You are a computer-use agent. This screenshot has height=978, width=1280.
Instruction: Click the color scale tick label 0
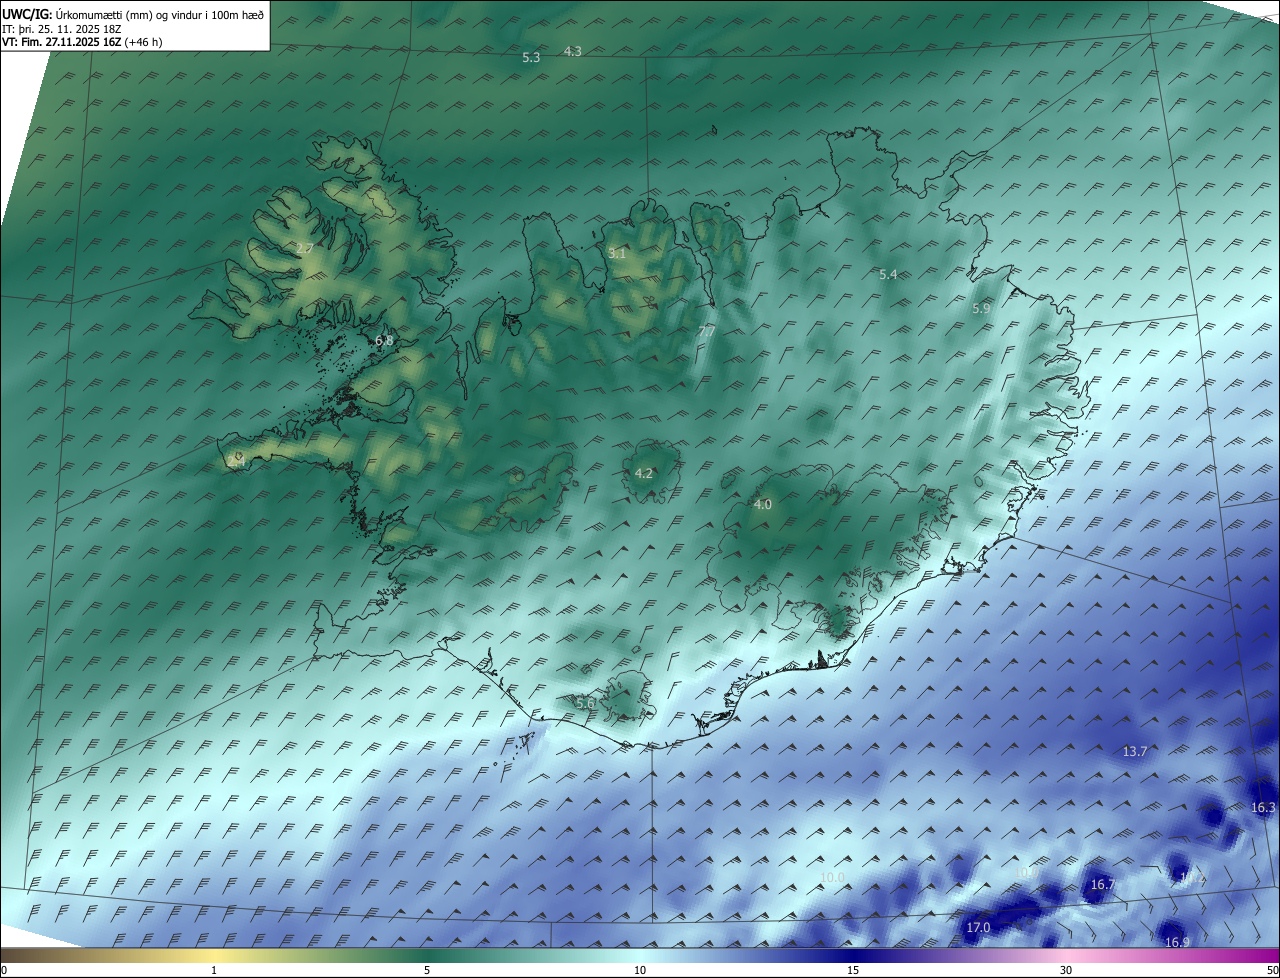[x=4, y=971]
